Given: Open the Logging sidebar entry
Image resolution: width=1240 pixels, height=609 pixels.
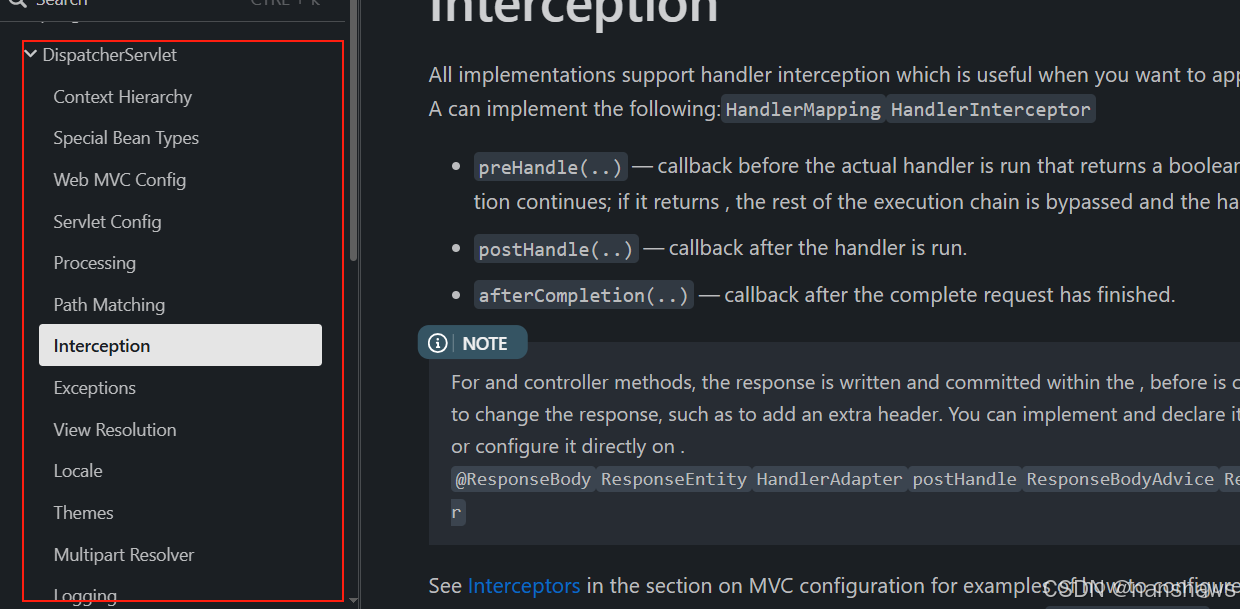Looking at the screenshot, I should (x=85, y=596).
